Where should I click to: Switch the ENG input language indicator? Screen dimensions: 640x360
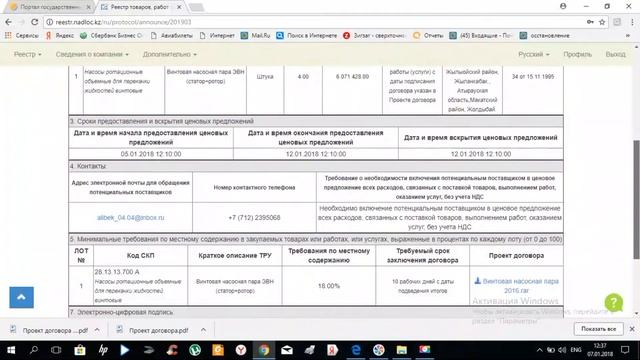(576, 350)
